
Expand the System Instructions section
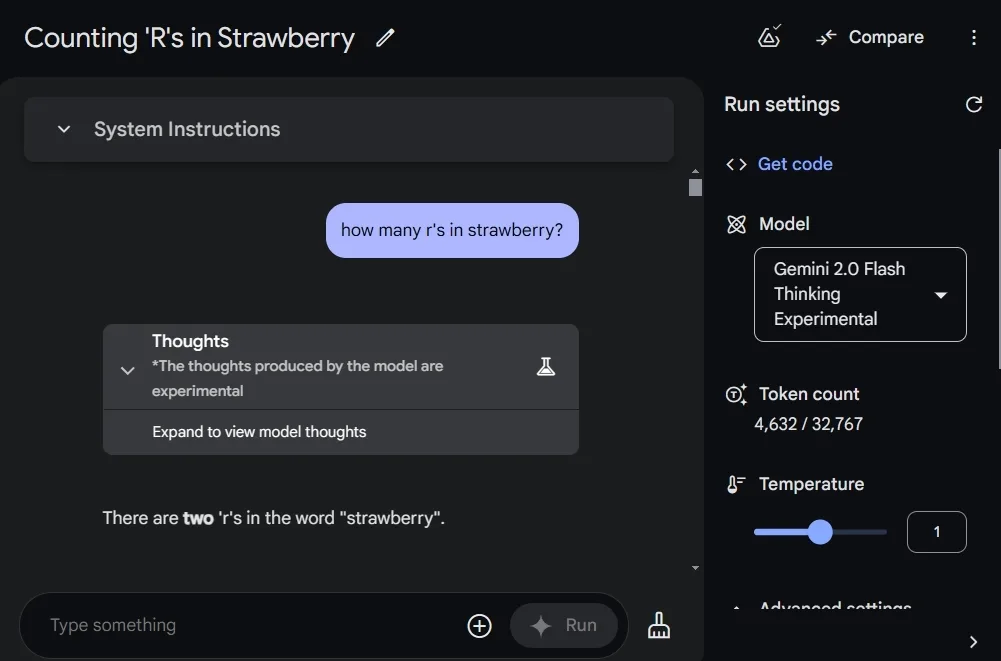point(349,129)
